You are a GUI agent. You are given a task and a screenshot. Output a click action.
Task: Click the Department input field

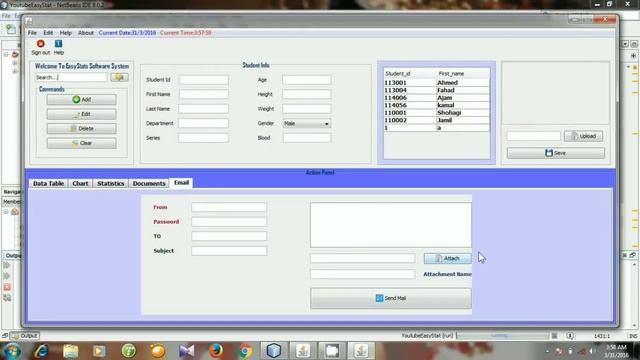point(203,123)
